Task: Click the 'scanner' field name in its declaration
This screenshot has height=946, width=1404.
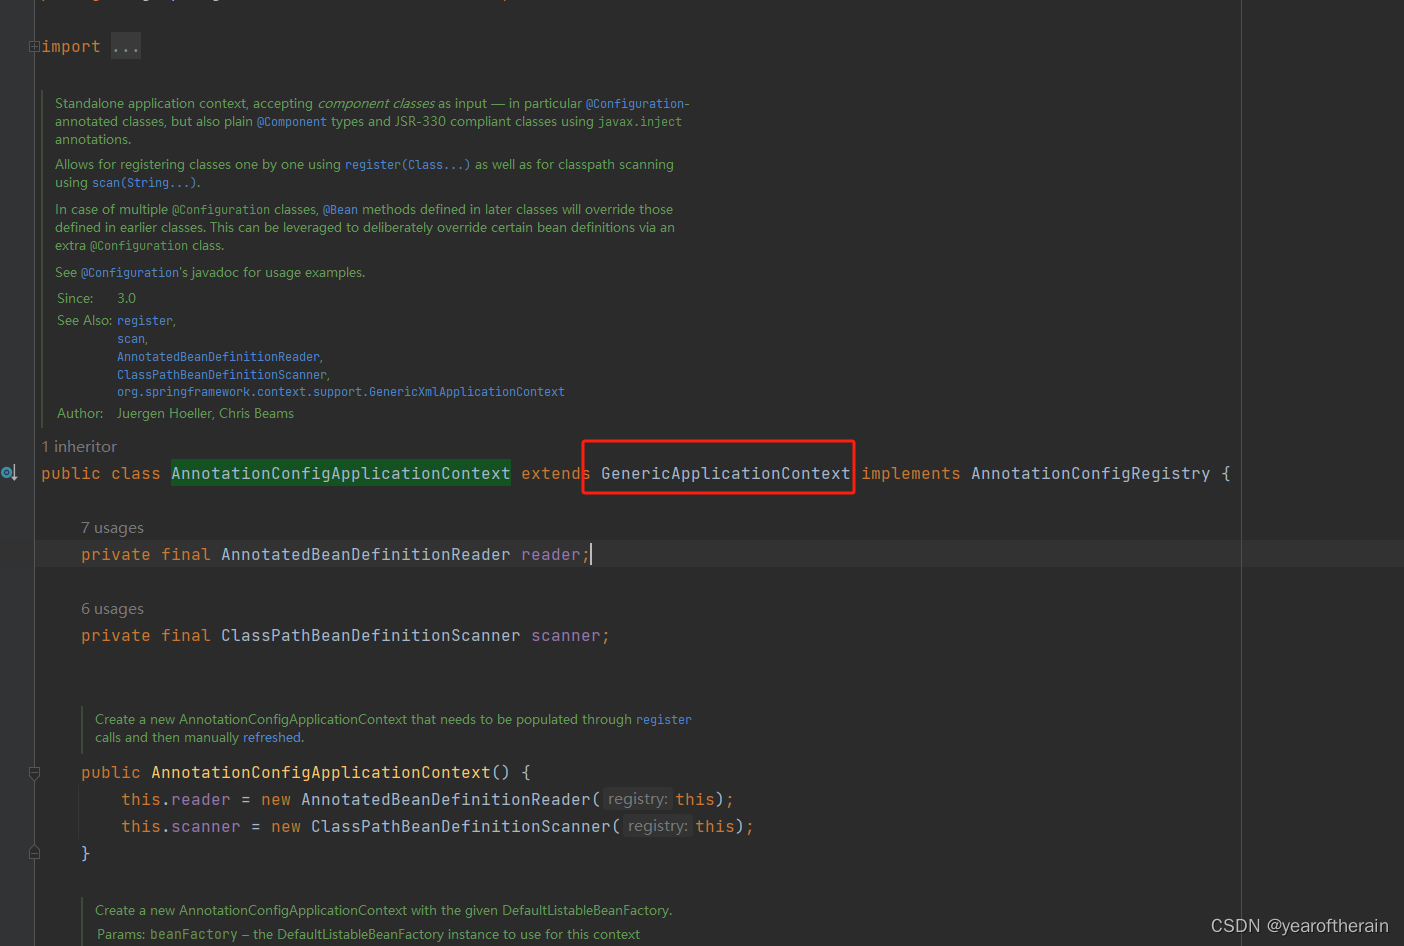Action: [x=566, y=636]
